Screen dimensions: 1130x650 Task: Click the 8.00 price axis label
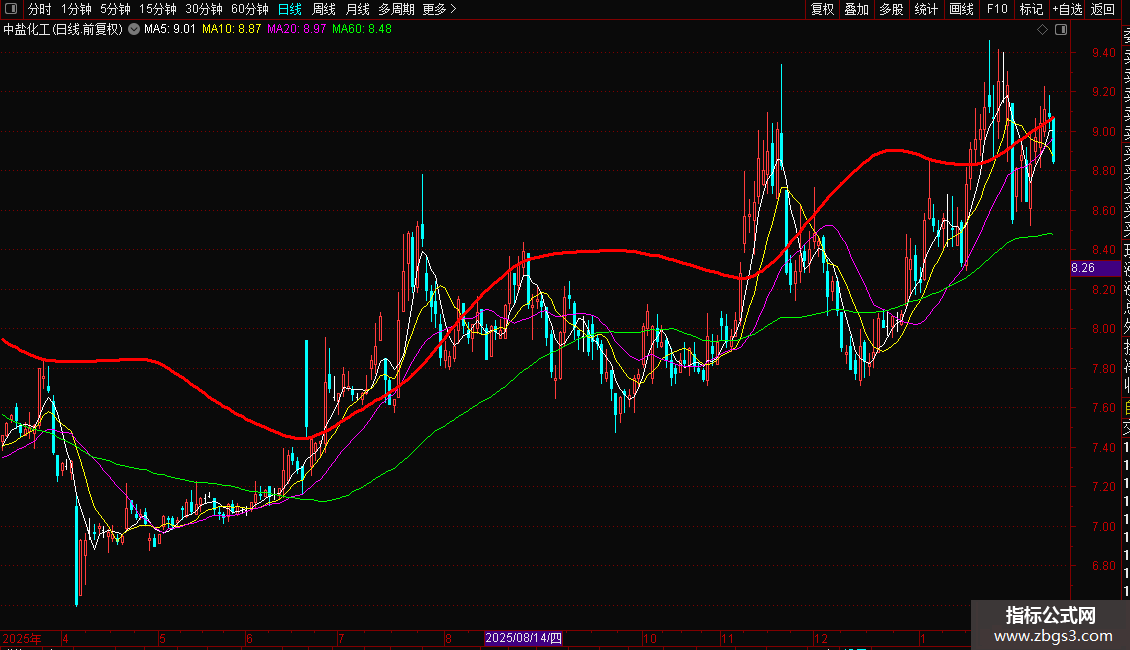[1103, 329]
